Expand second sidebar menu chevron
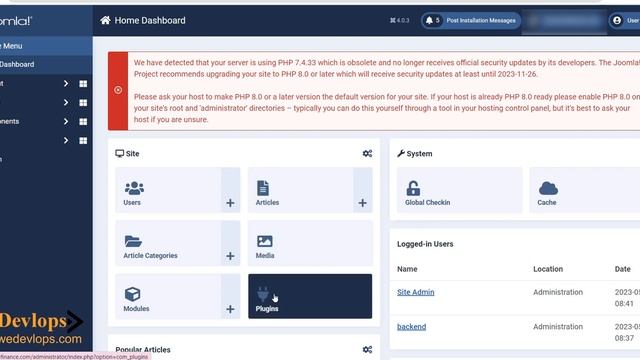 (x=66, y=102)
